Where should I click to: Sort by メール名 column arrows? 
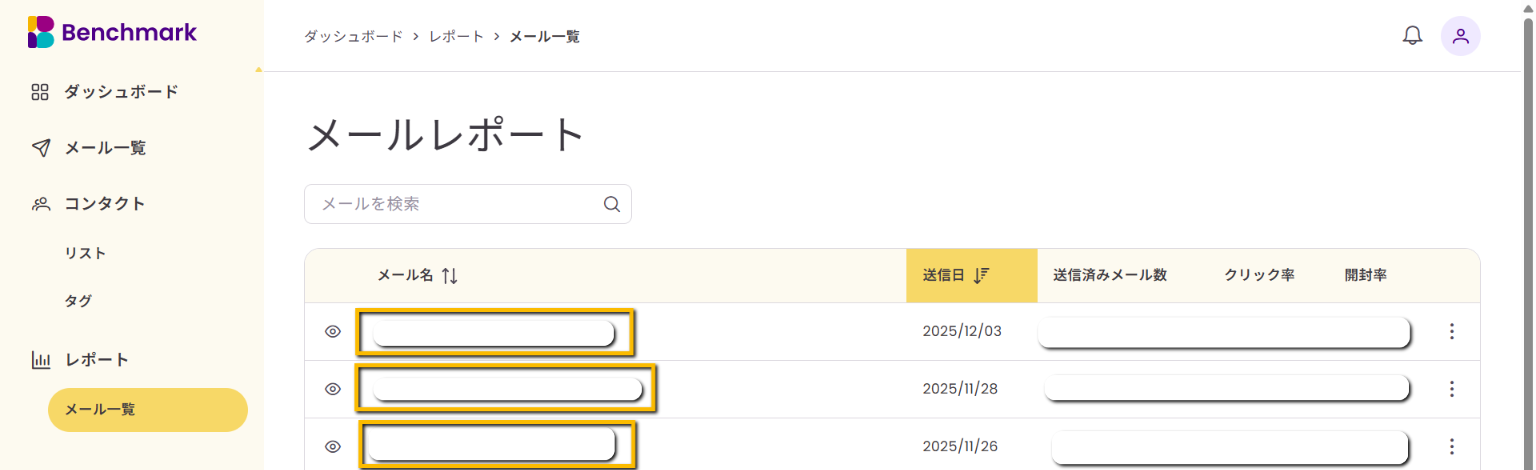click(449, 275)
